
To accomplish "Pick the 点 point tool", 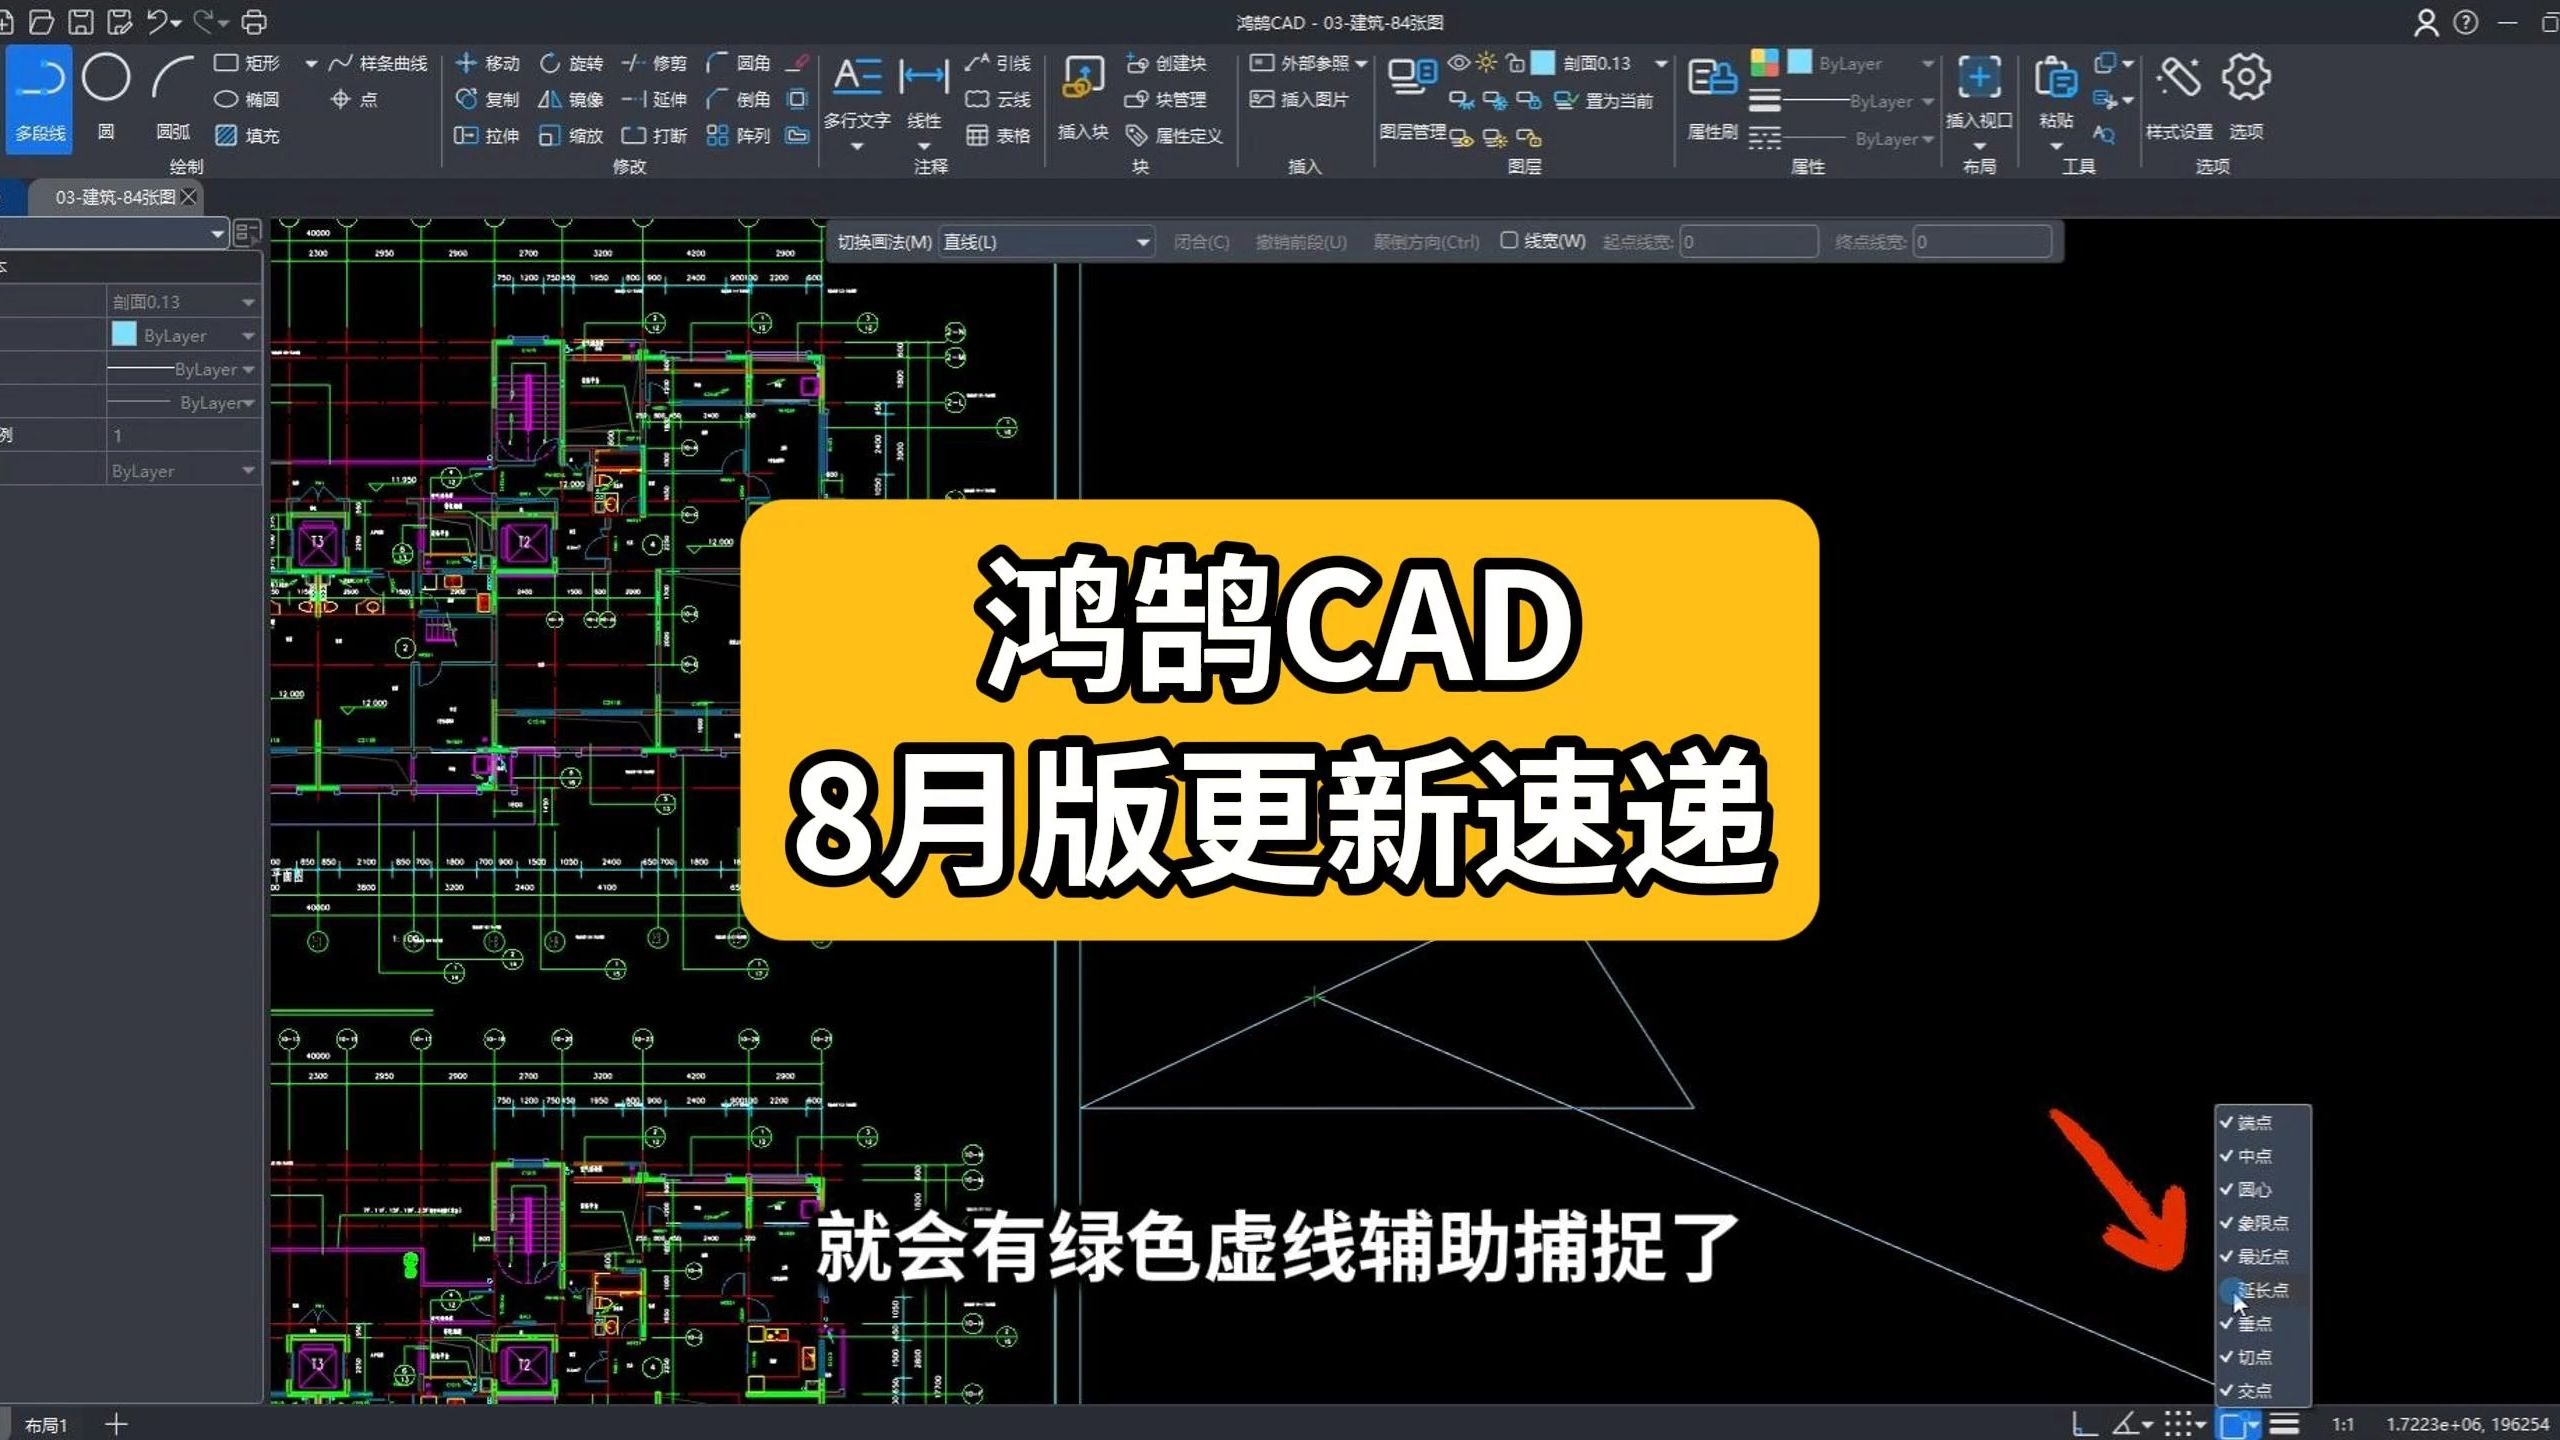I will click(x=354, y=99).
